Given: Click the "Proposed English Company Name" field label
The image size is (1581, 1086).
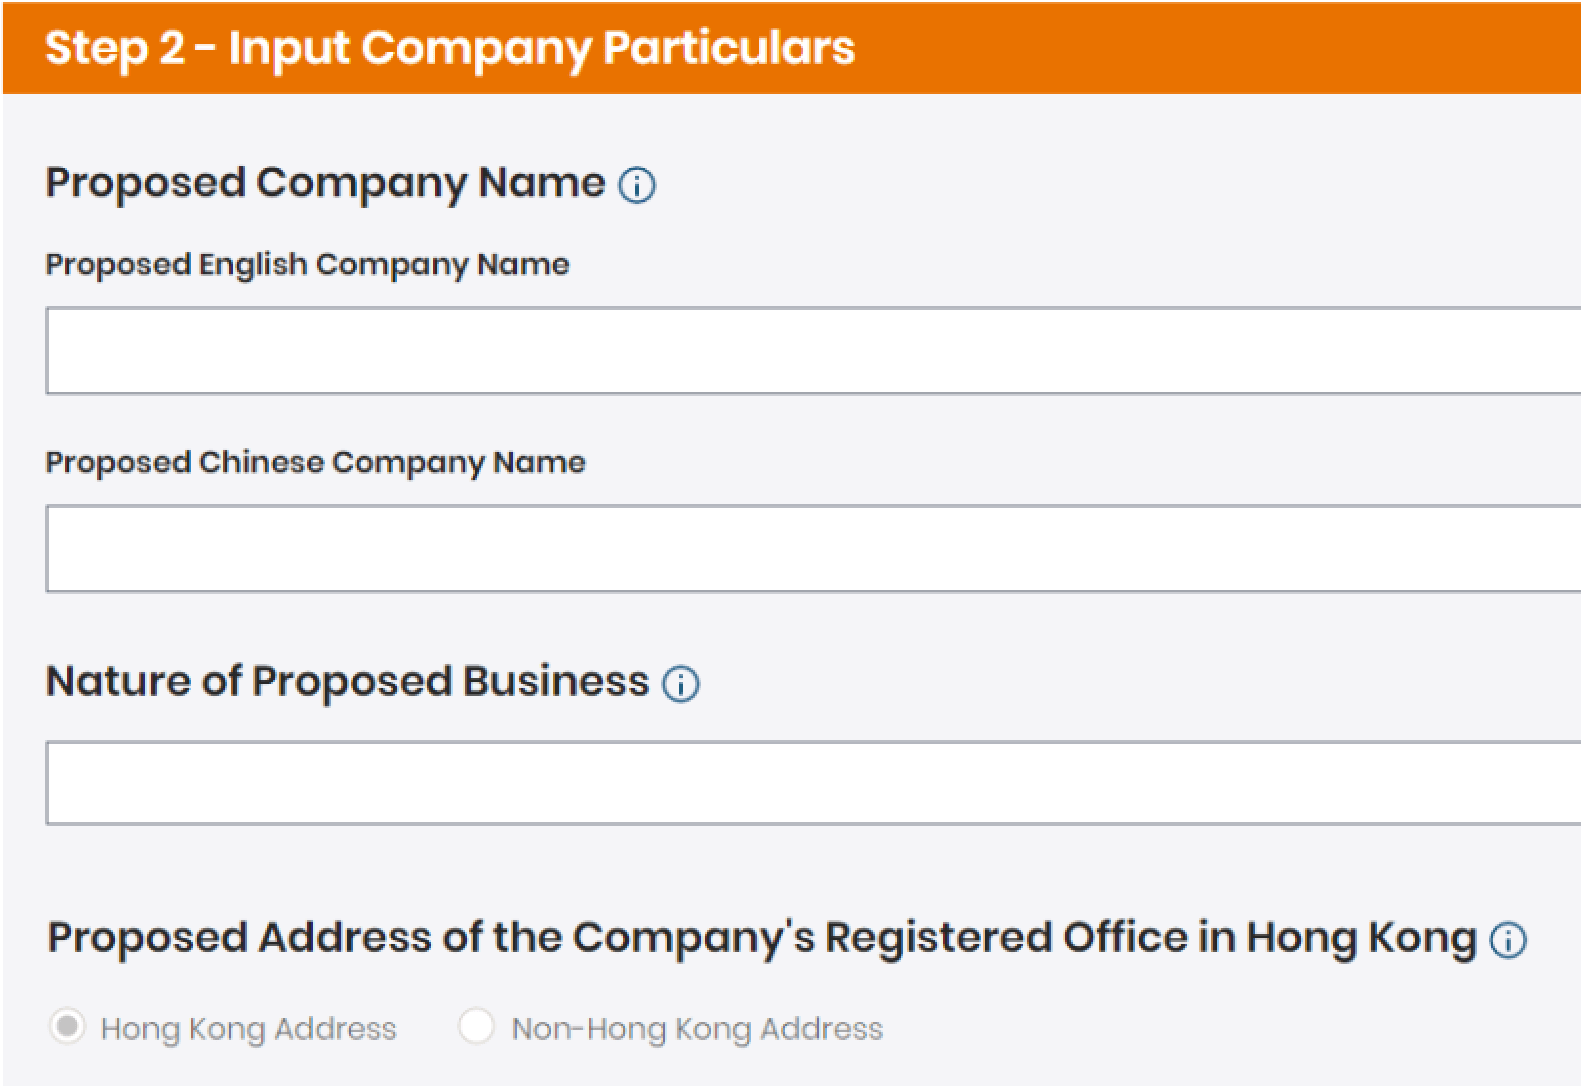Looking at the screenshot, I should [307, 264].
